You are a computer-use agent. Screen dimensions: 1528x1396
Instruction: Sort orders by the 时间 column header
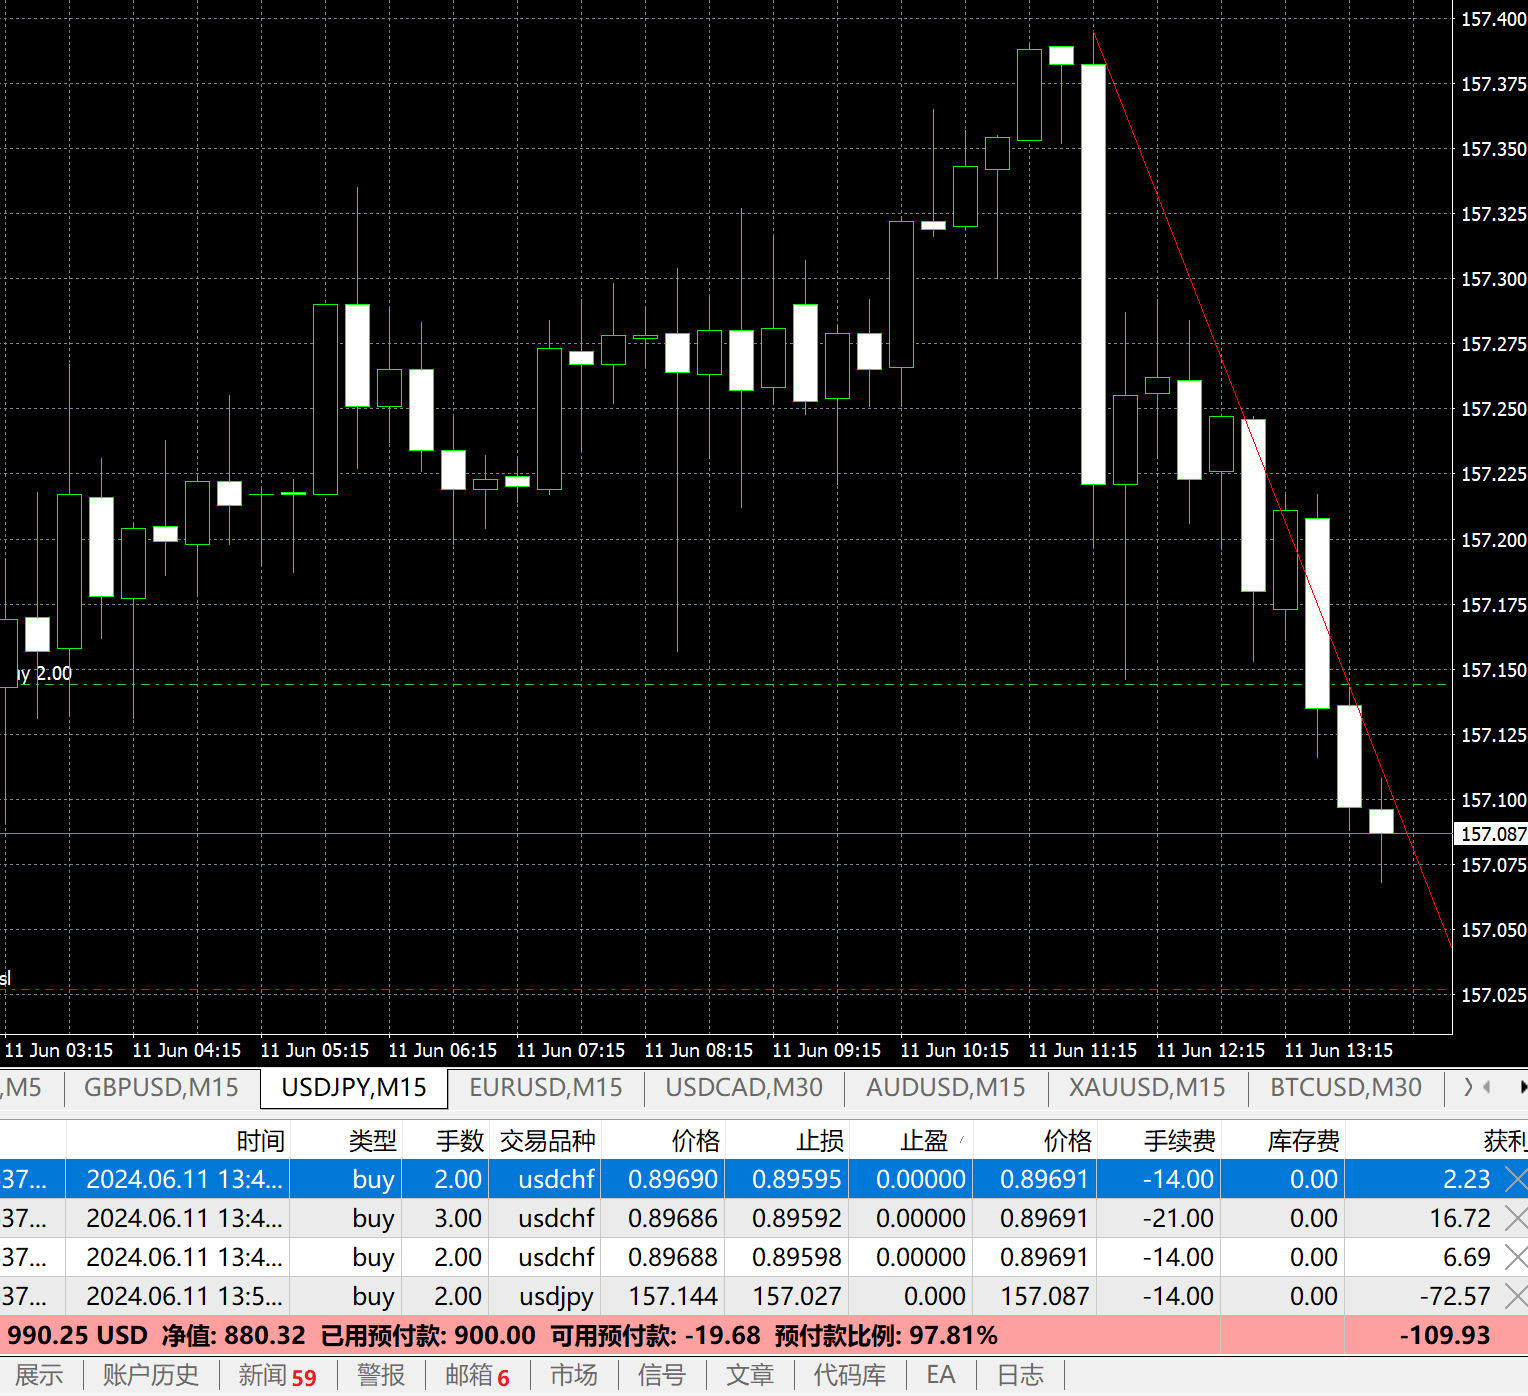178,1141
